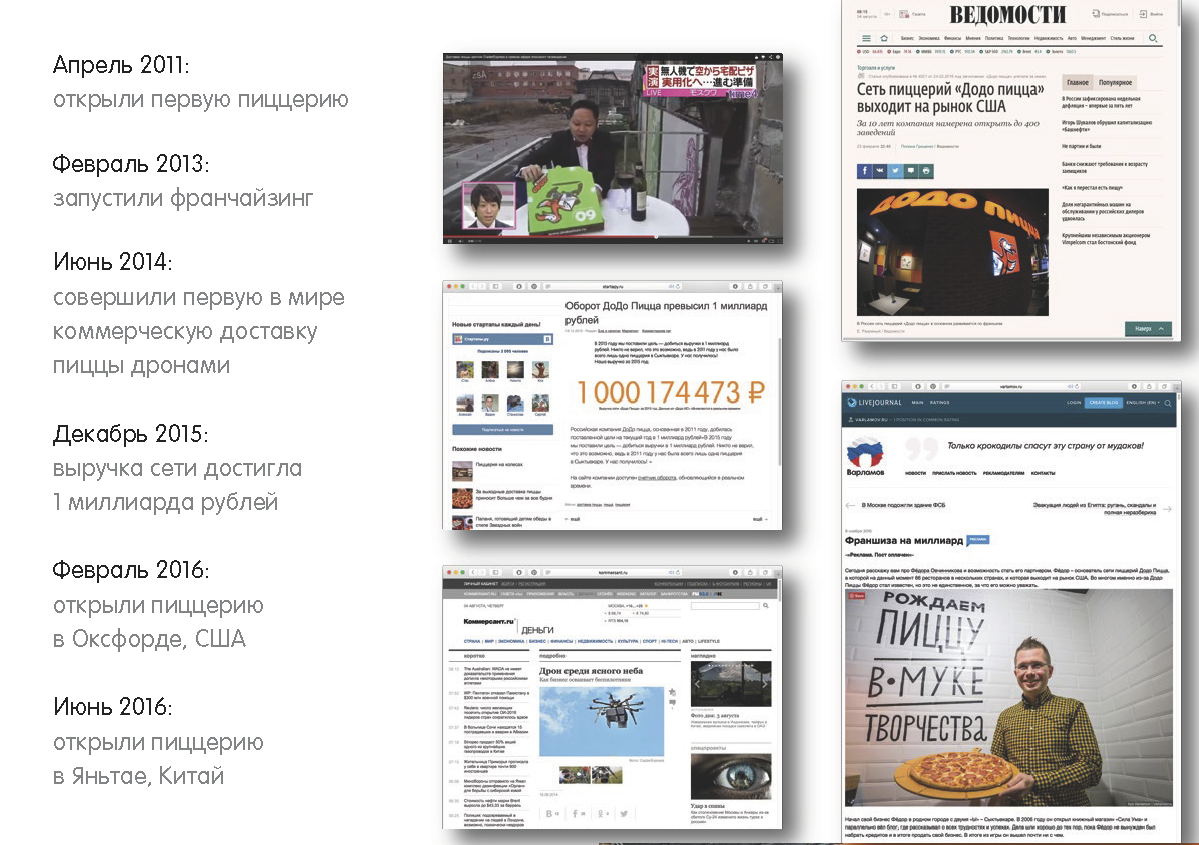Click the Vedomosti logo title

[x=1008, y=15]
